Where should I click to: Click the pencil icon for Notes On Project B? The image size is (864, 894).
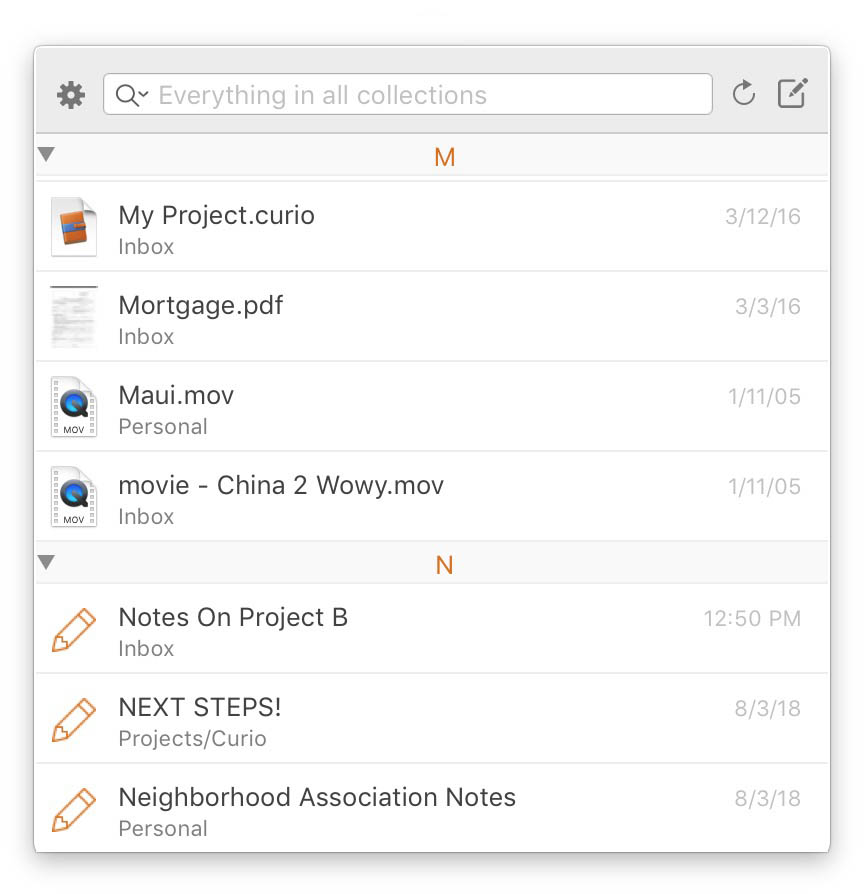pyautogui.click(x=74, y=630)
